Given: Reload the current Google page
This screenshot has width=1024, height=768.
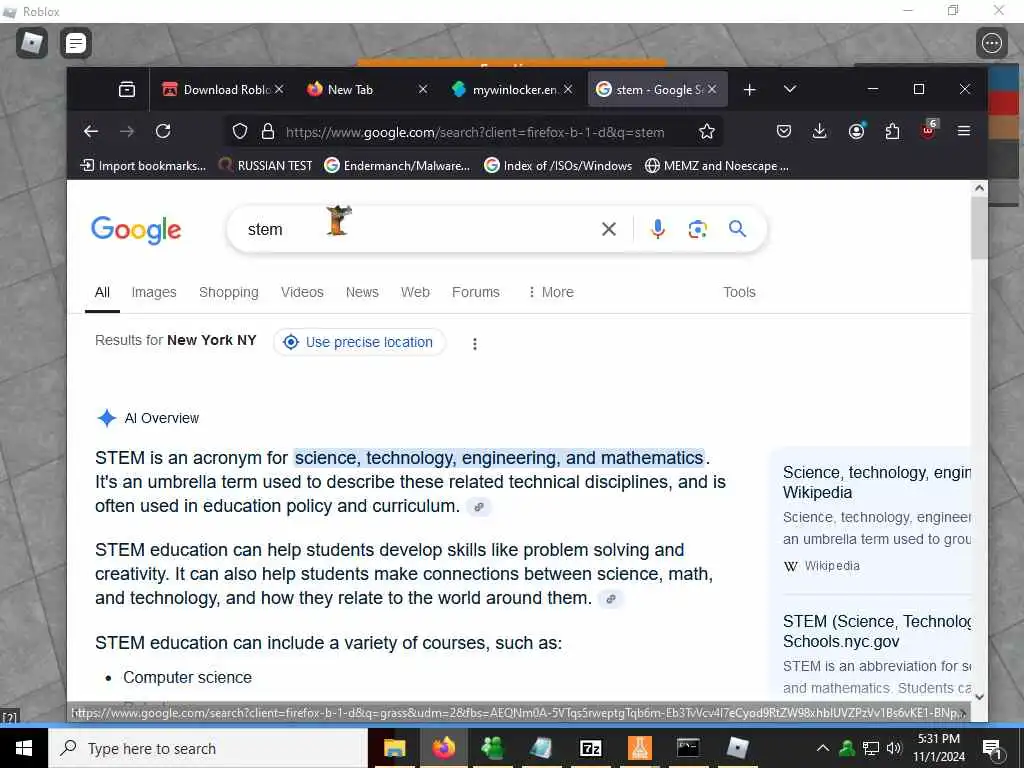Looking at the screenshot, I should (163, 131).
